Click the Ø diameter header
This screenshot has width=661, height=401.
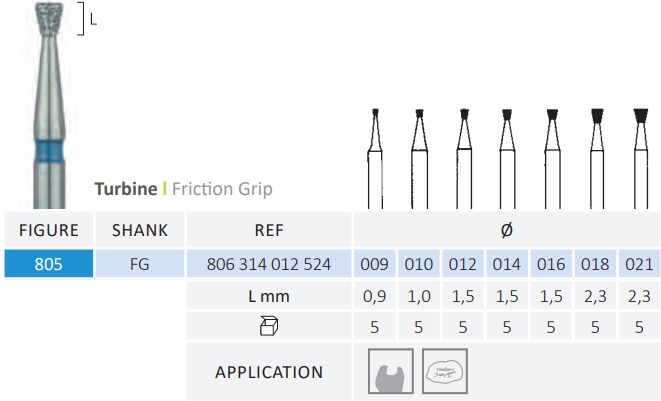[507, 230]
